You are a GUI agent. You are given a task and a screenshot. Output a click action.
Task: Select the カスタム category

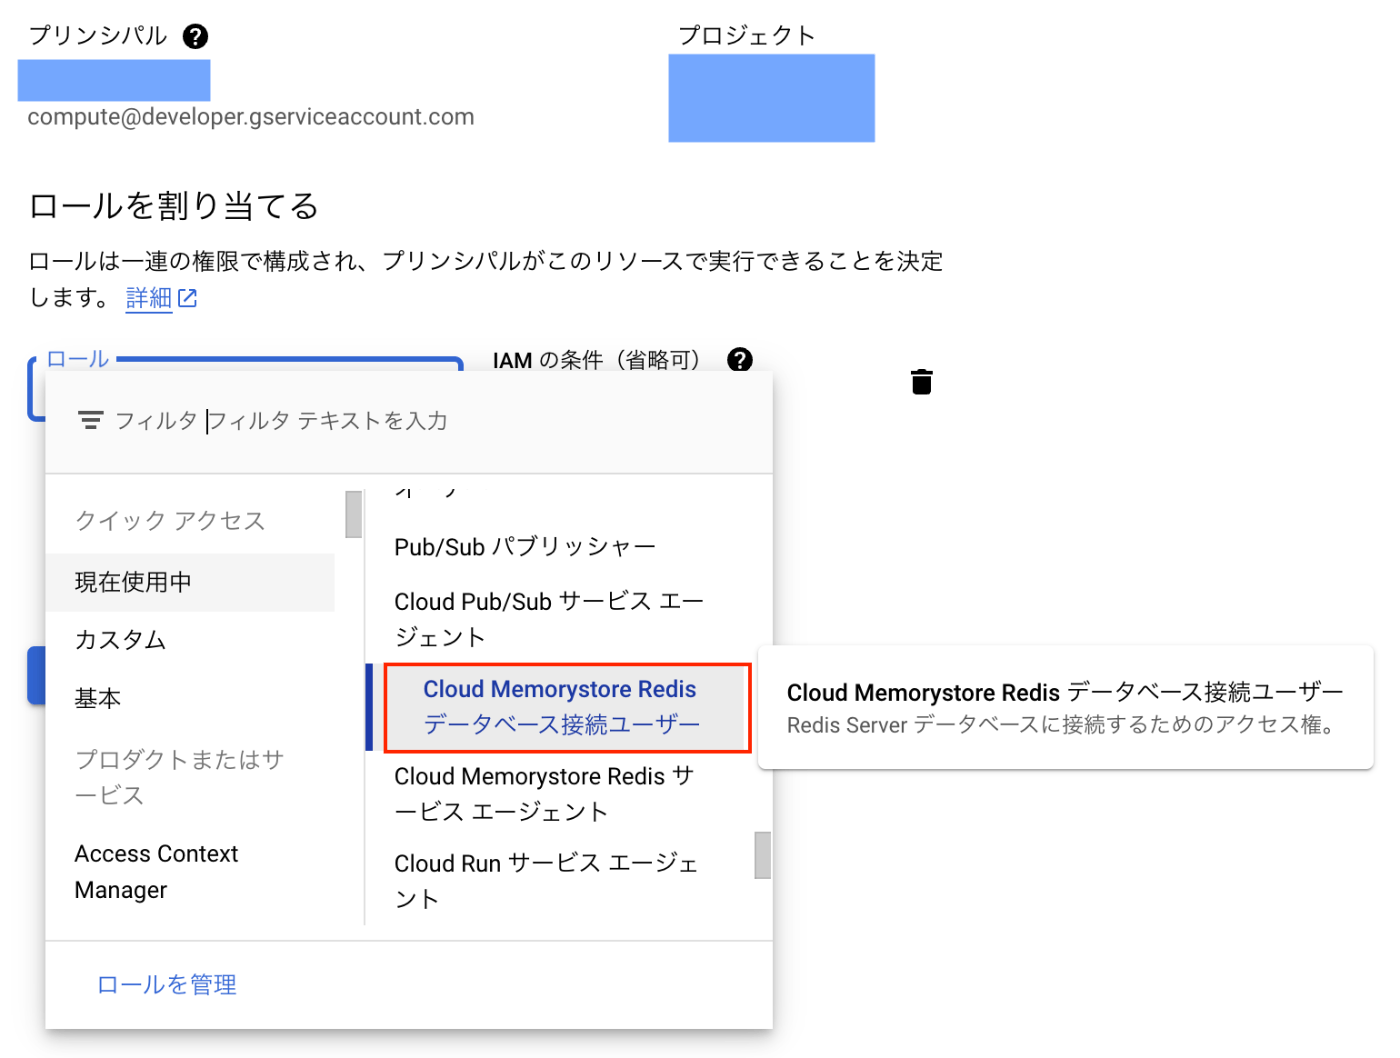pos(190,640)
